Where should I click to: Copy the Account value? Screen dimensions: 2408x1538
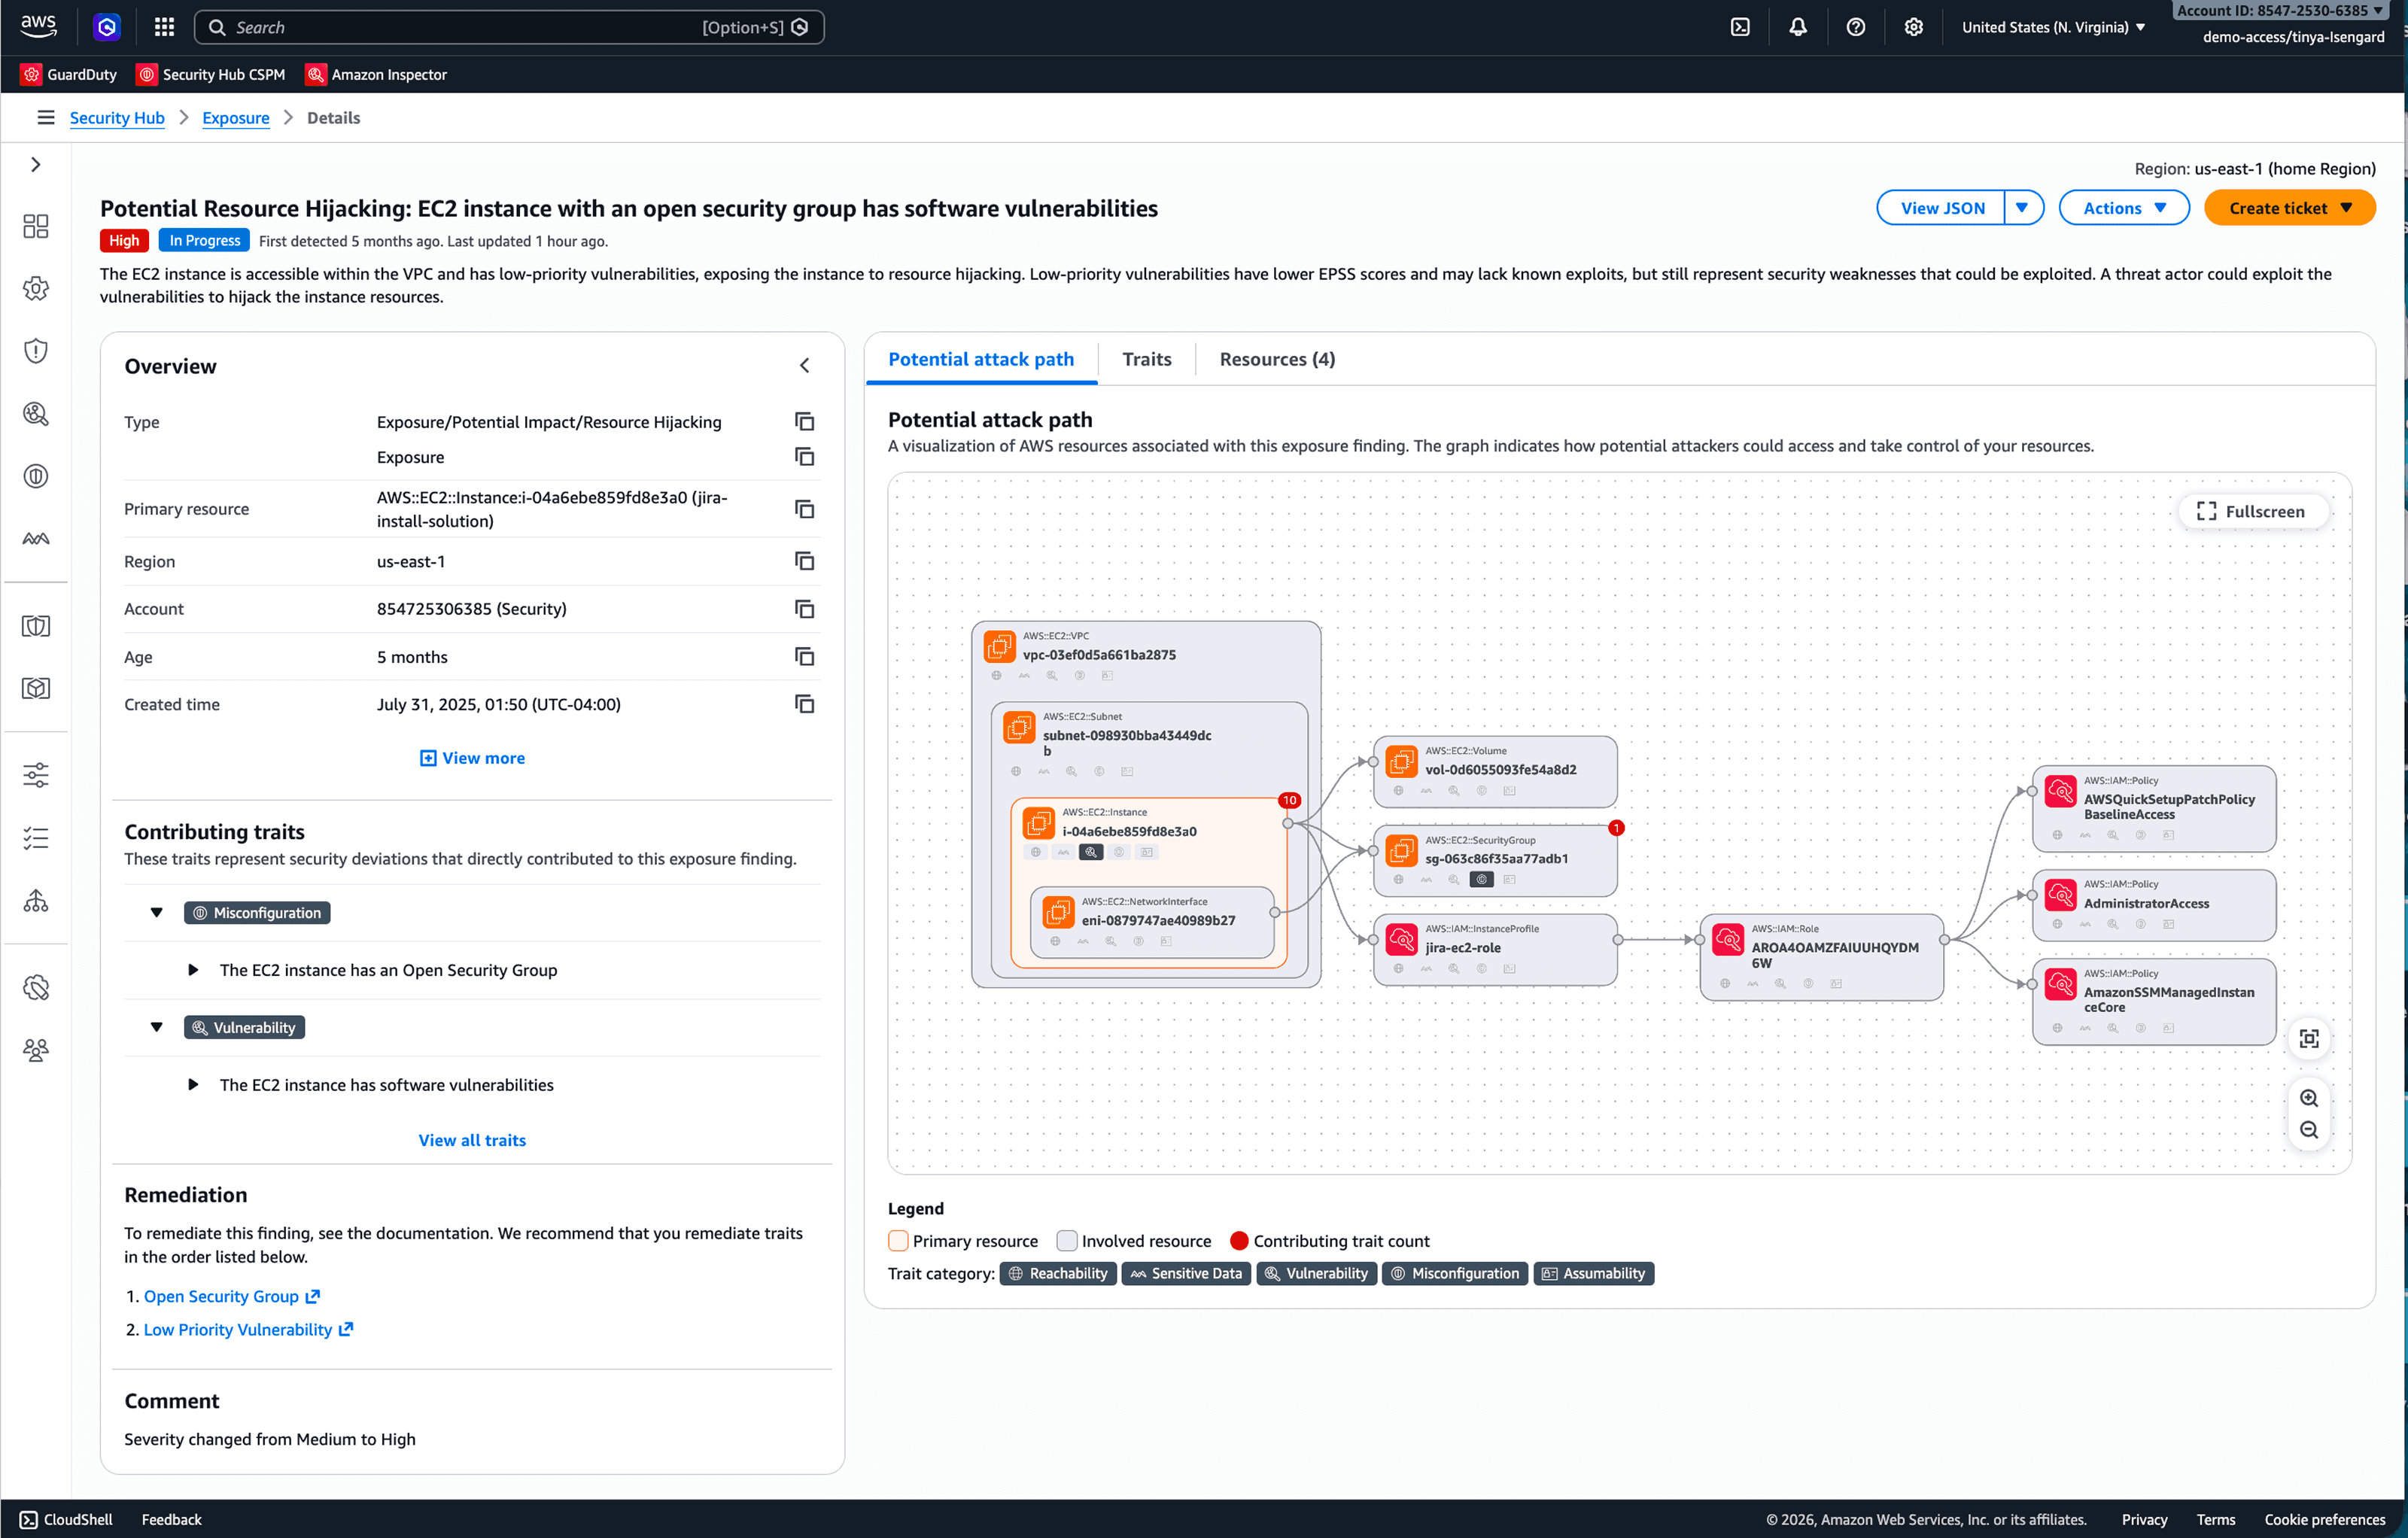(804, 609)
